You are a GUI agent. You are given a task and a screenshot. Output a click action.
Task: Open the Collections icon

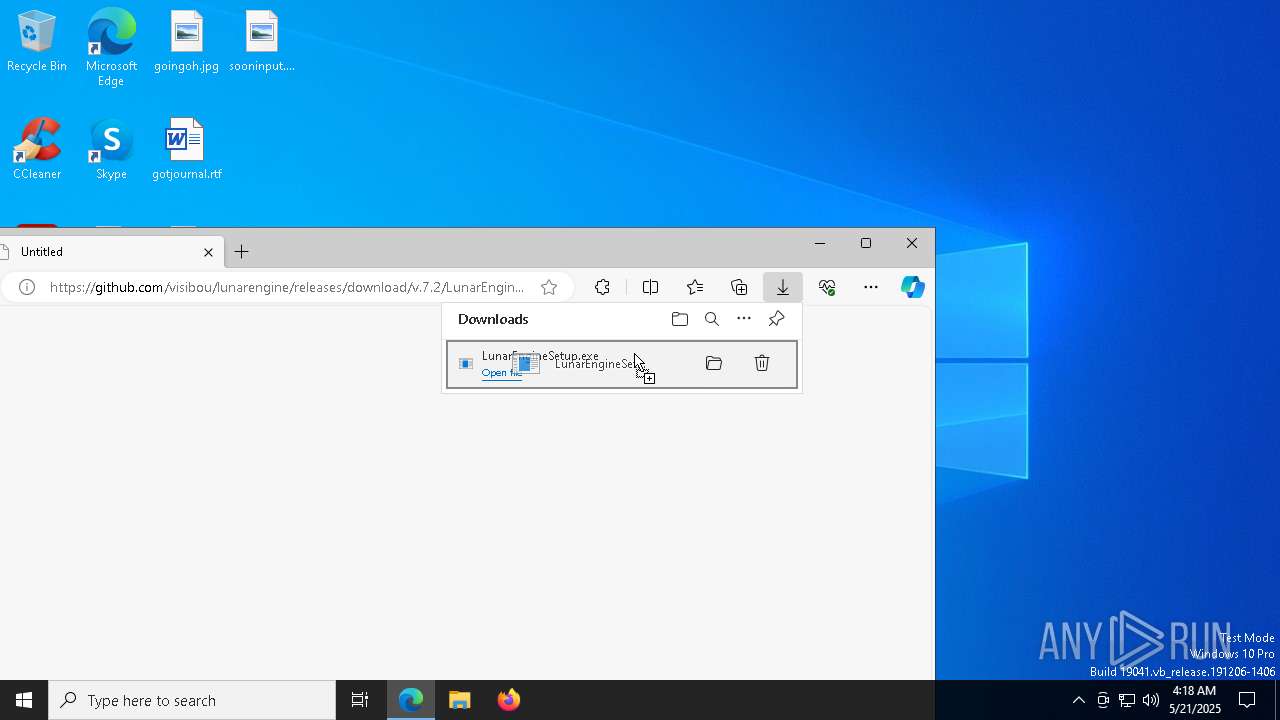point(739,287)
